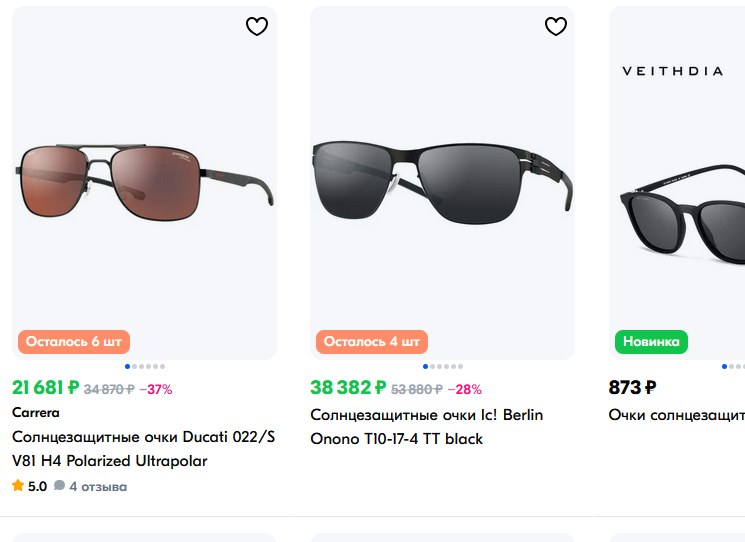The height and width of the screenshot is (542, 745).
Task: Click the reviews speech bubble icon
Action: point(60,486)
